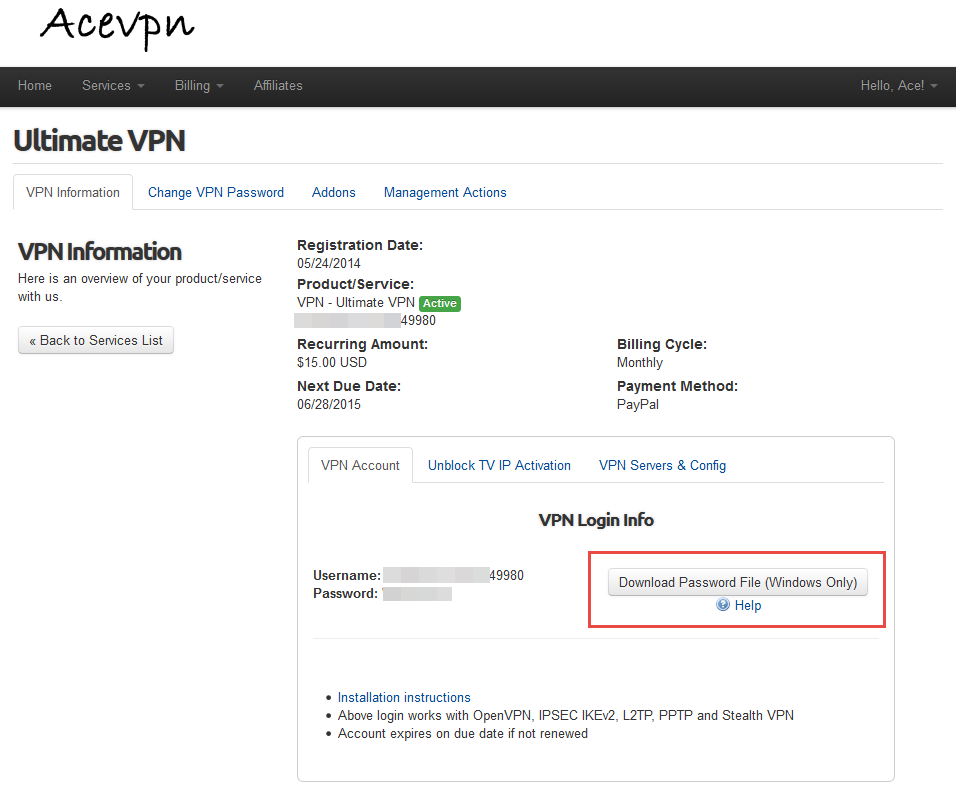Viewport: 956px width, 788px height.
Task: Open the Installation instructions link
Action: (x=404, y=697)
